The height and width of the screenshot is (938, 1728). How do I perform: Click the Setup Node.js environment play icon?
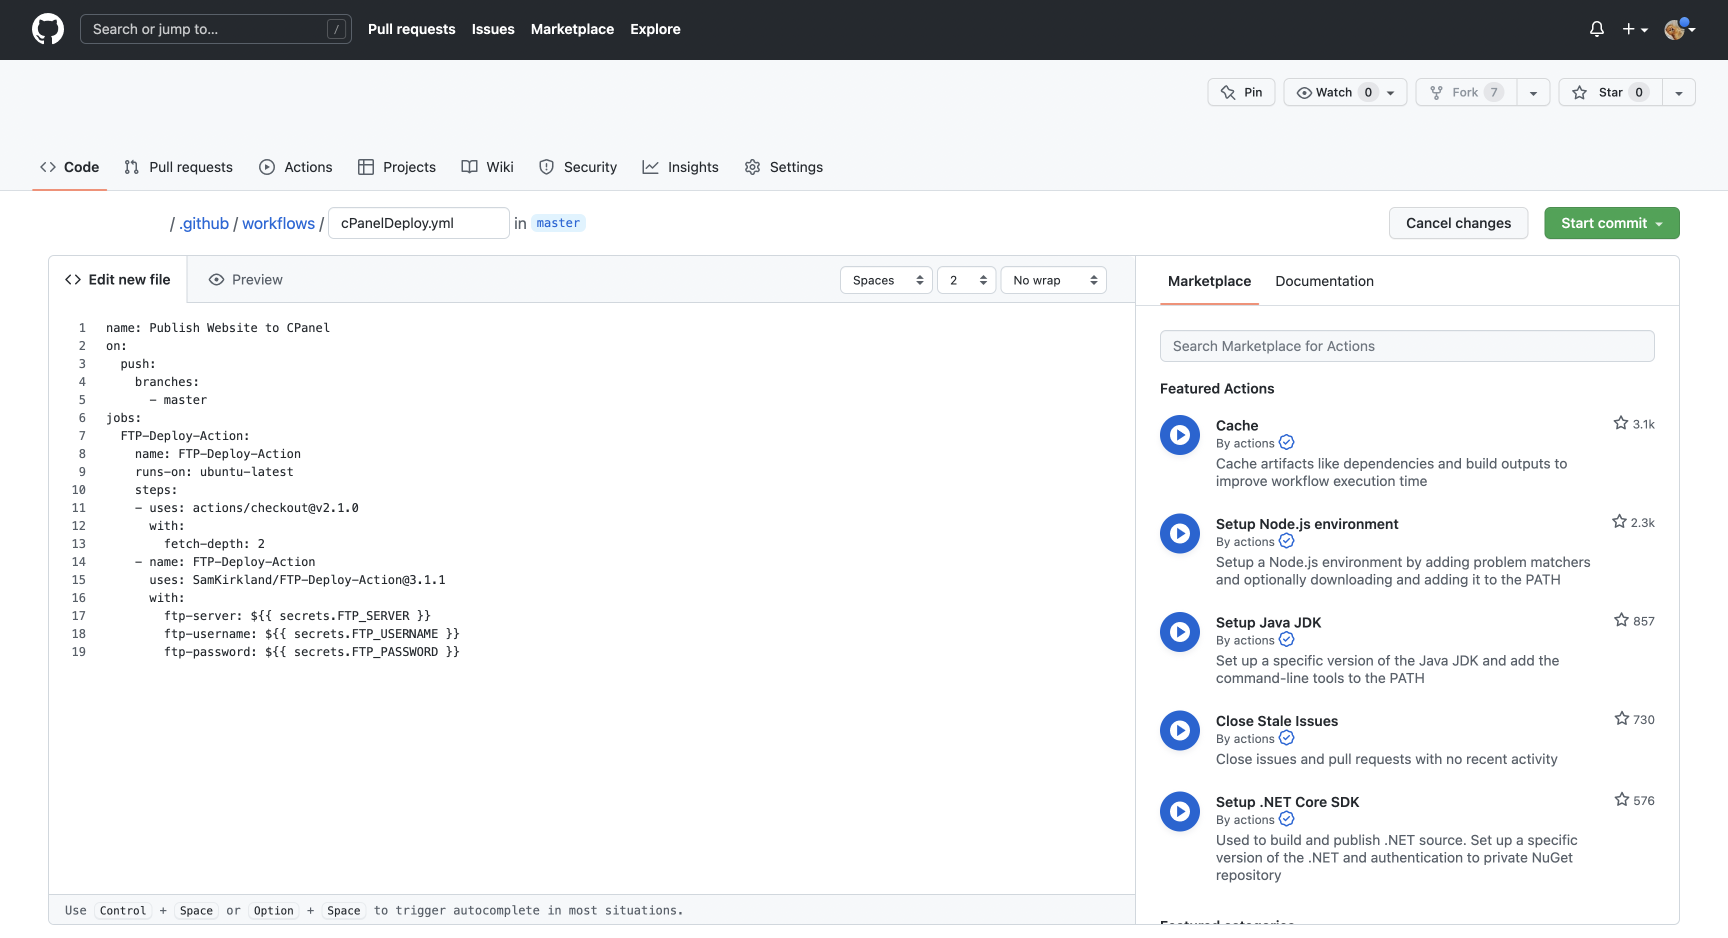click(x=1180, y=533)
